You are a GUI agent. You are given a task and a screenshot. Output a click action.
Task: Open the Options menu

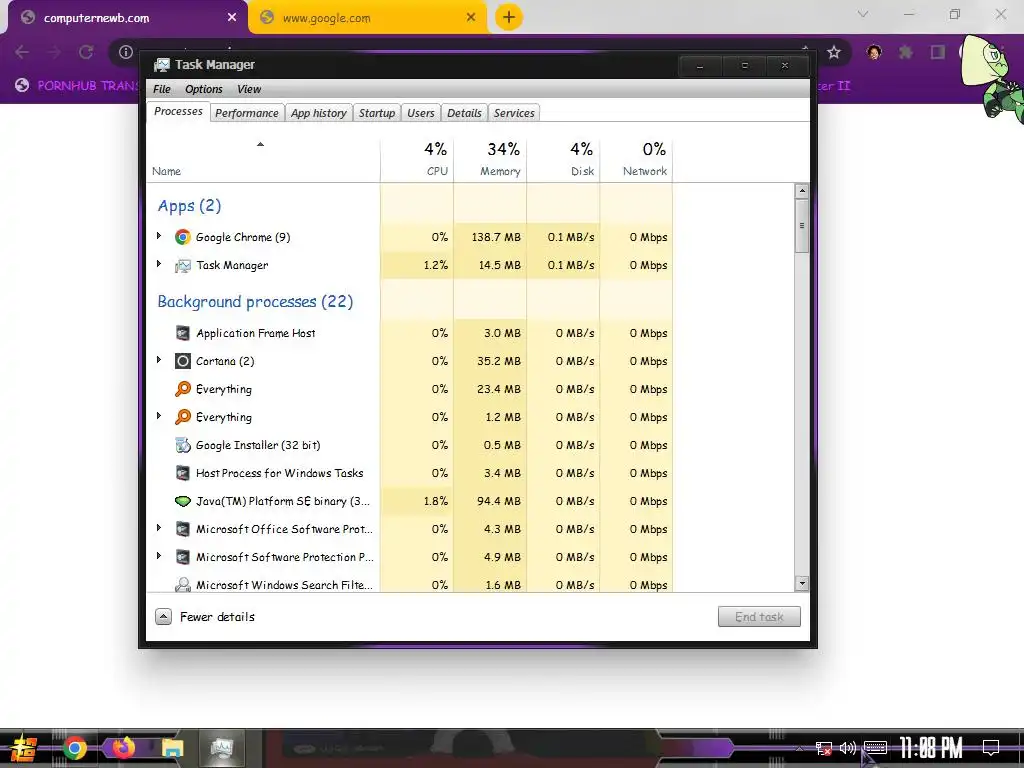(204, 89)
